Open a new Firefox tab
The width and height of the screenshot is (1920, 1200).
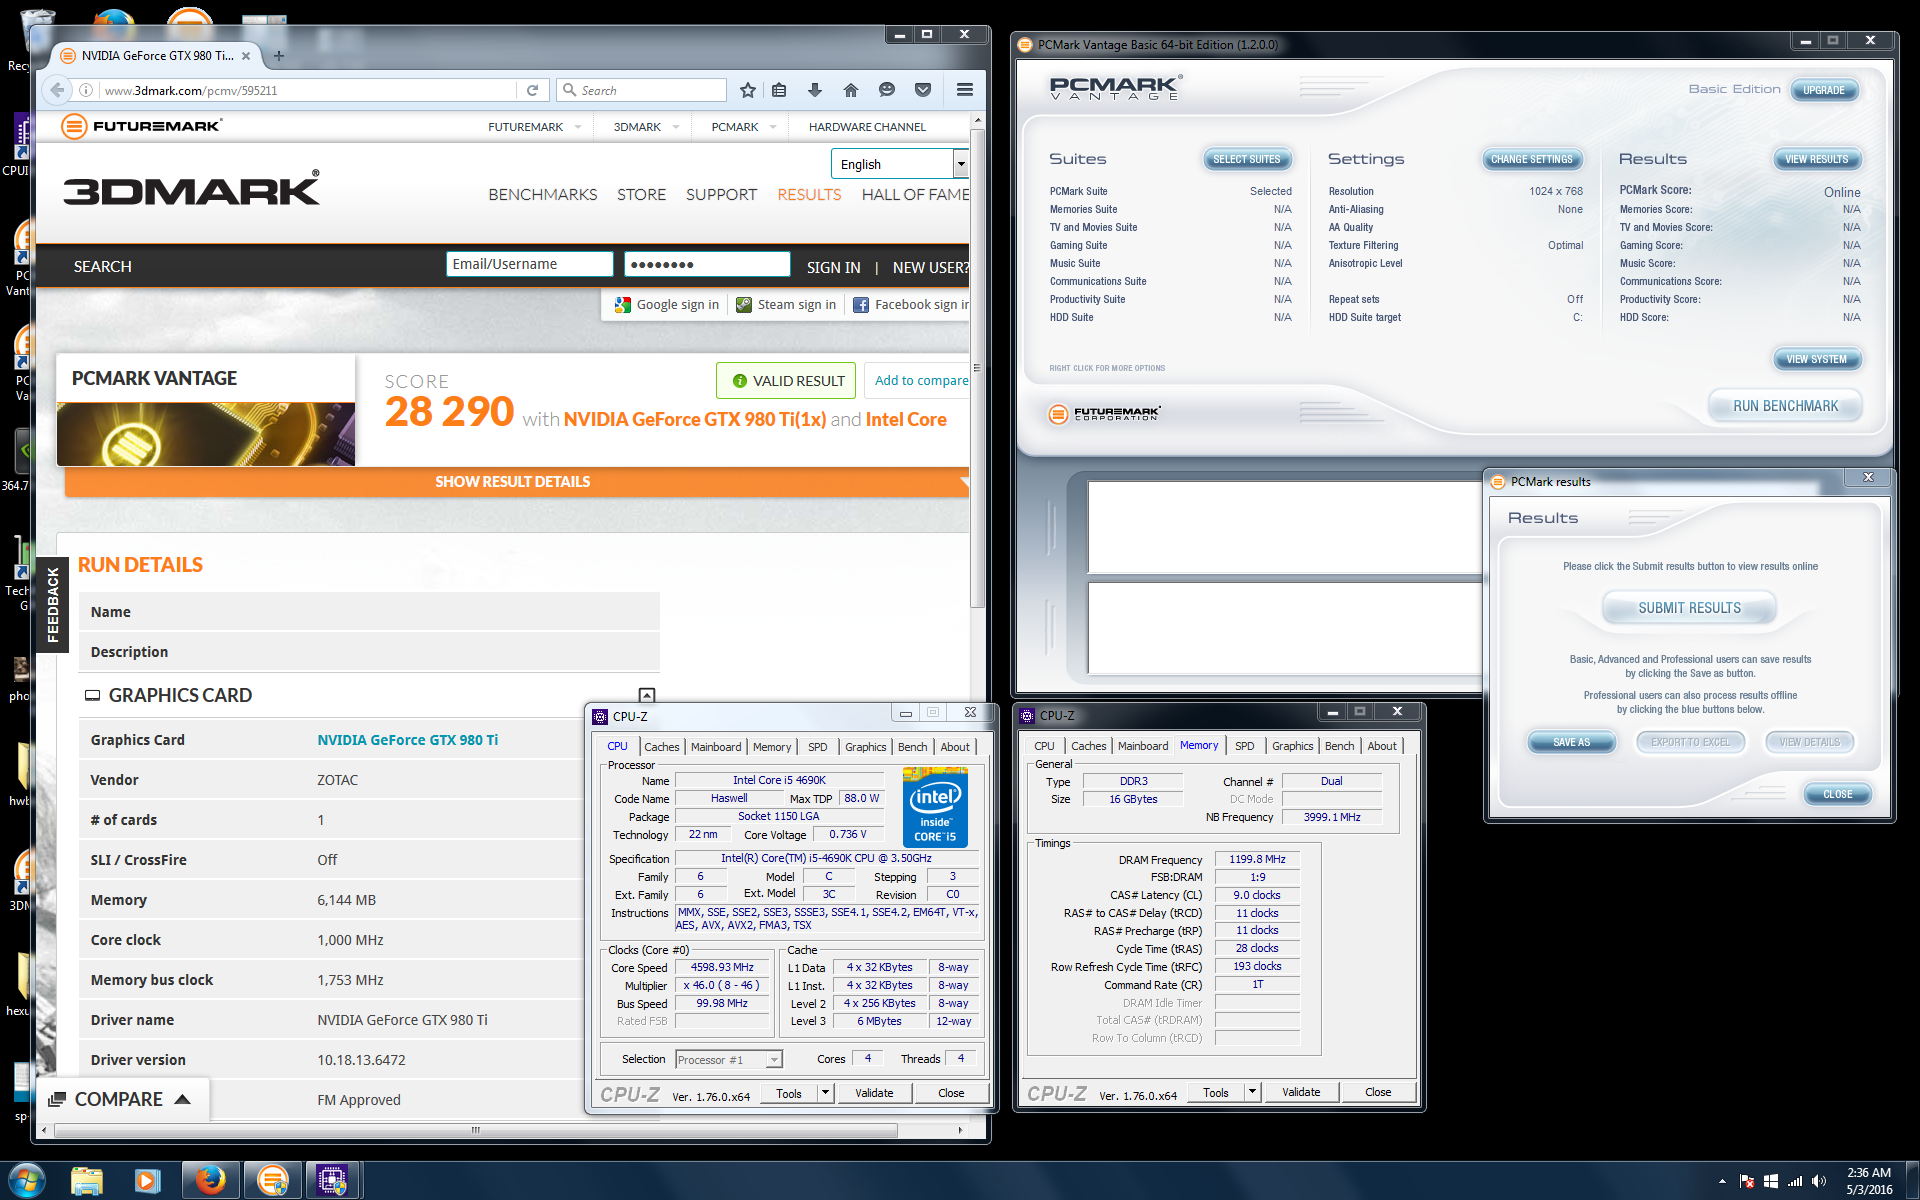point(279,56)
